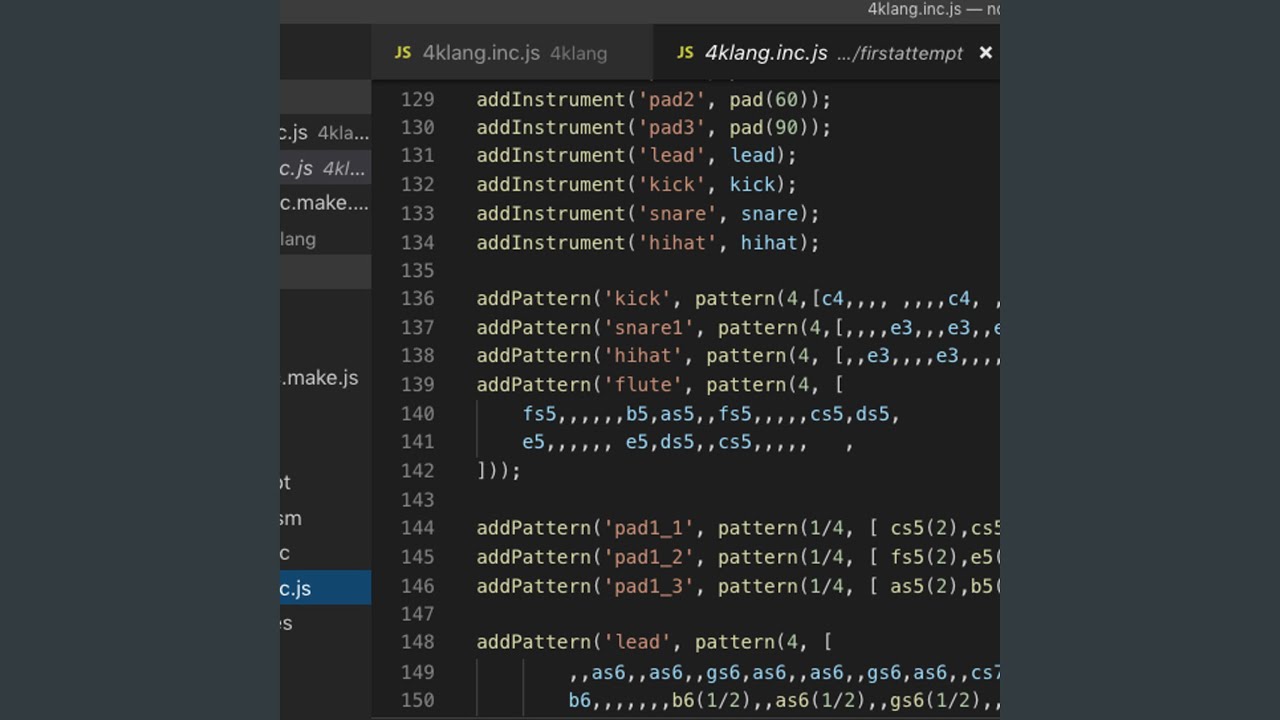The image size is (1280, 720).
Task: Place cursor on empty line 135
Action: coord(600,270)
